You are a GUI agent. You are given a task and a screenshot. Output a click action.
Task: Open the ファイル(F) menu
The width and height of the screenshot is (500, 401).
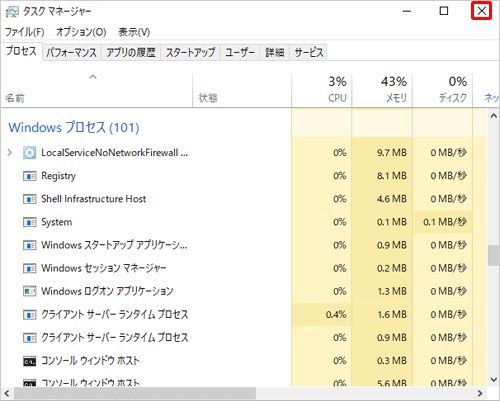pyautogui.click(x=25, y=32)
